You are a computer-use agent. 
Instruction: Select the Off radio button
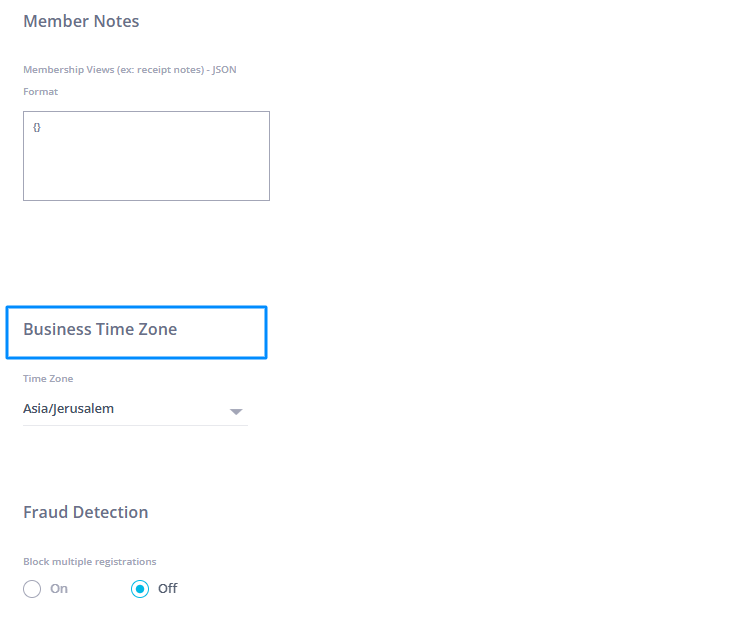pyautogui.click(x=140, y=589)
